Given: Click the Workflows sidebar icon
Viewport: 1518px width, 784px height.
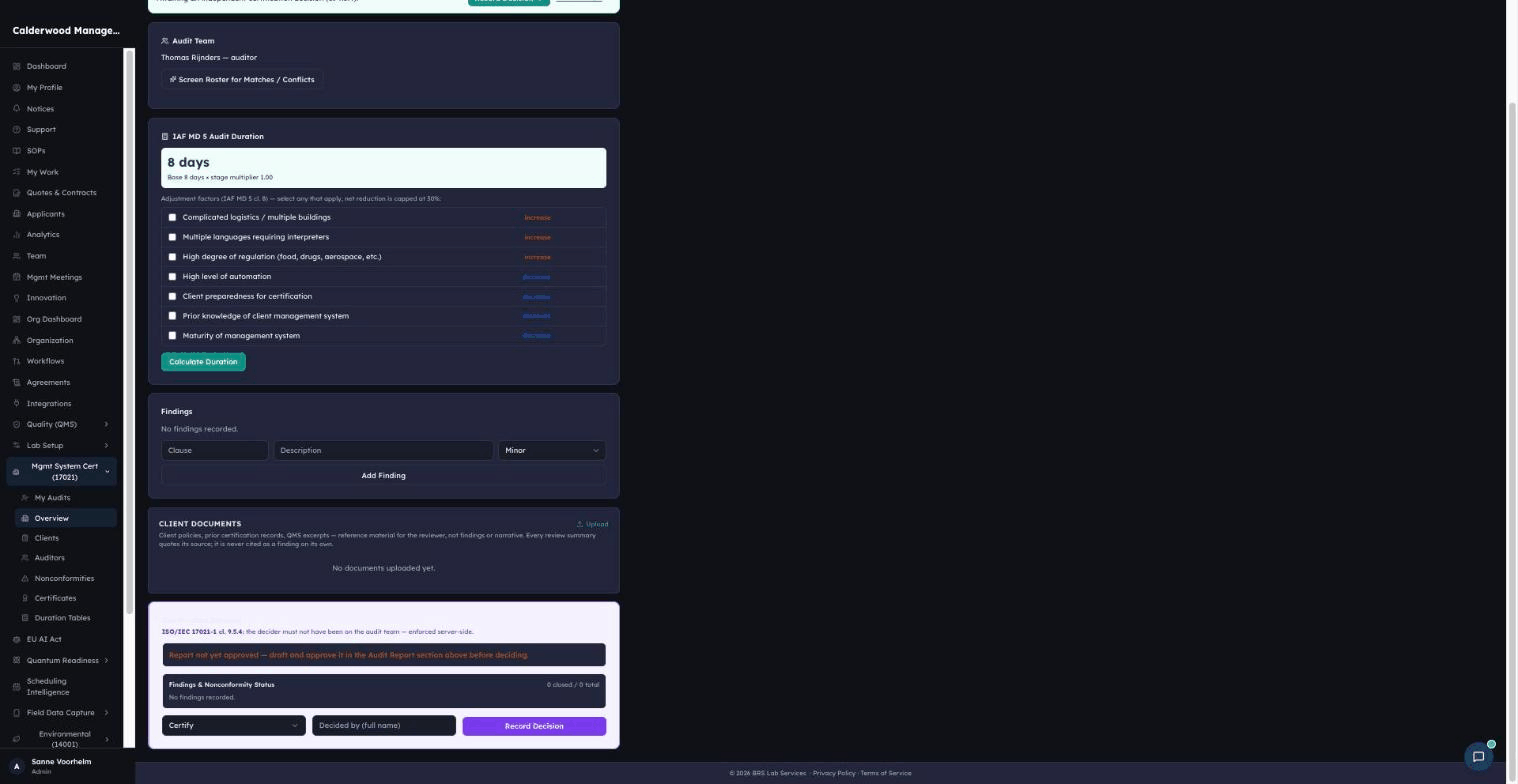Looking at the screenshot, I should 16,361.
